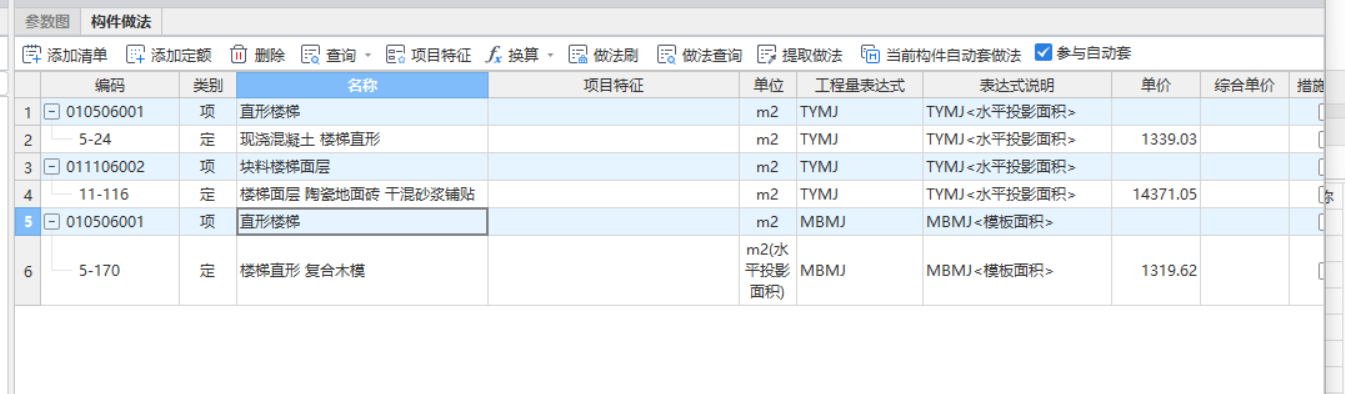Screen dimensions: 1345x394
Task: Click name cell 块料楼梯面层
Action: click(362, 167)
